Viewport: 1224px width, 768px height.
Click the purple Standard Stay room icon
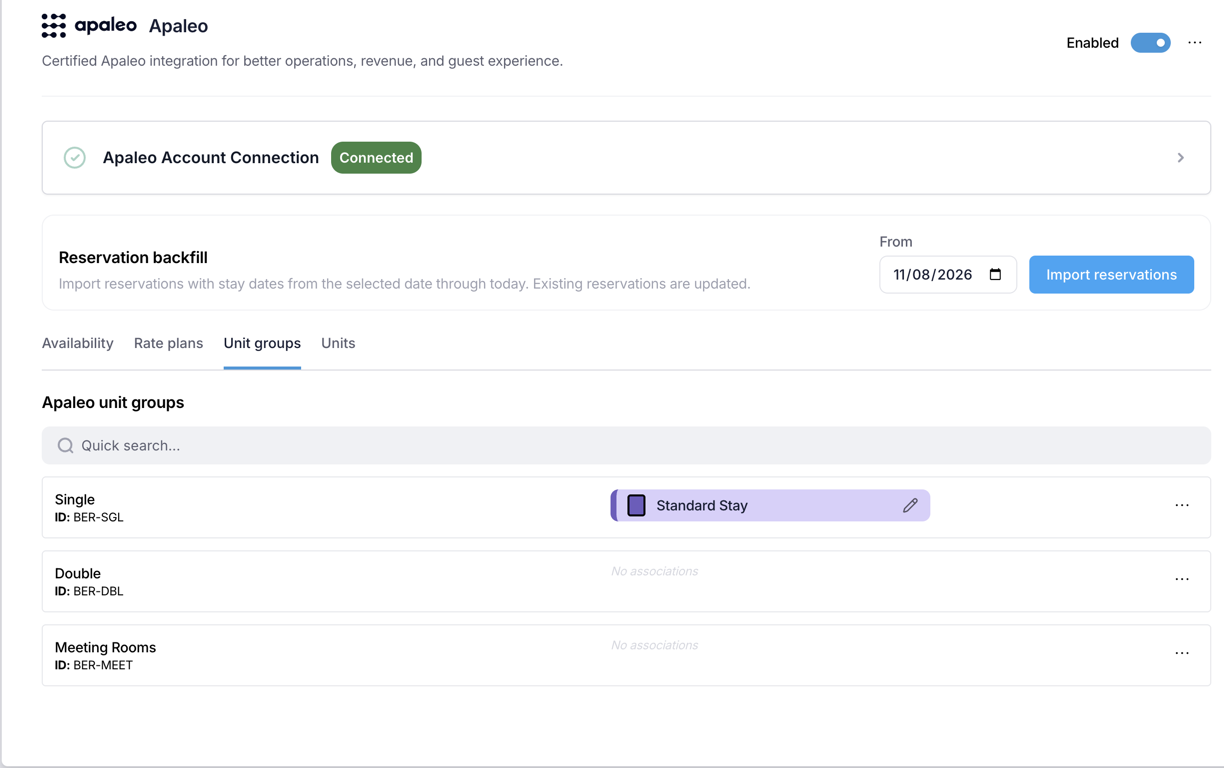[x=636, y=506]
